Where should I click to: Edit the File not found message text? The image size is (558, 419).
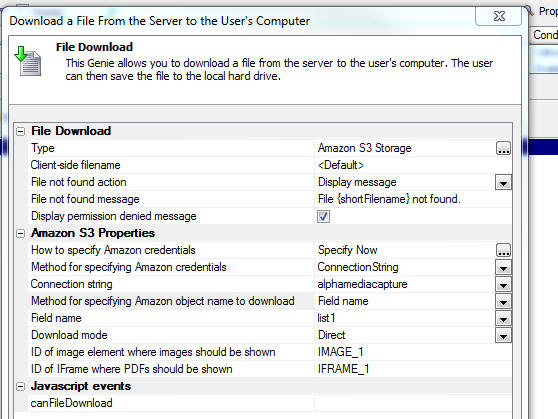click(x=413, y=199)
